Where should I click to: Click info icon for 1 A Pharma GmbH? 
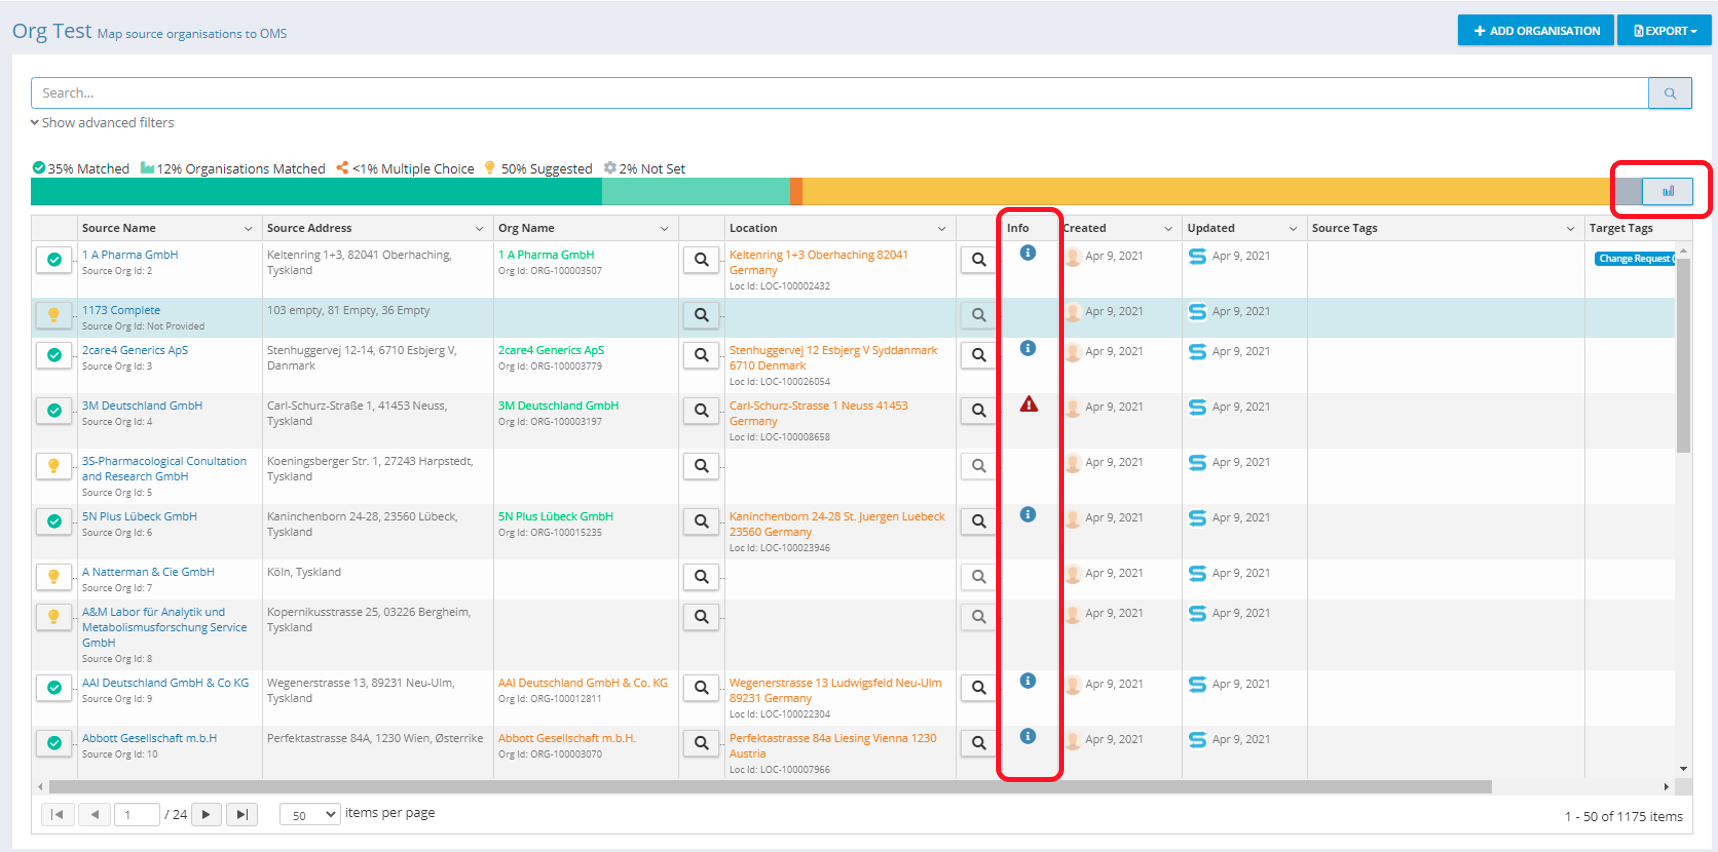pyautogui.click(x=1027, y=253)
